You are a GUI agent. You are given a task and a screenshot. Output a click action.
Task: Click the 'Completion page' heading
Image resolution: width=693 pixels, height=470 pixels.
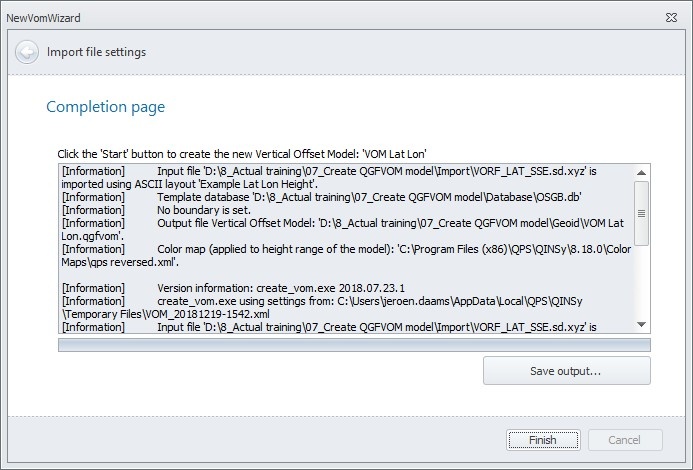point(106,107)
